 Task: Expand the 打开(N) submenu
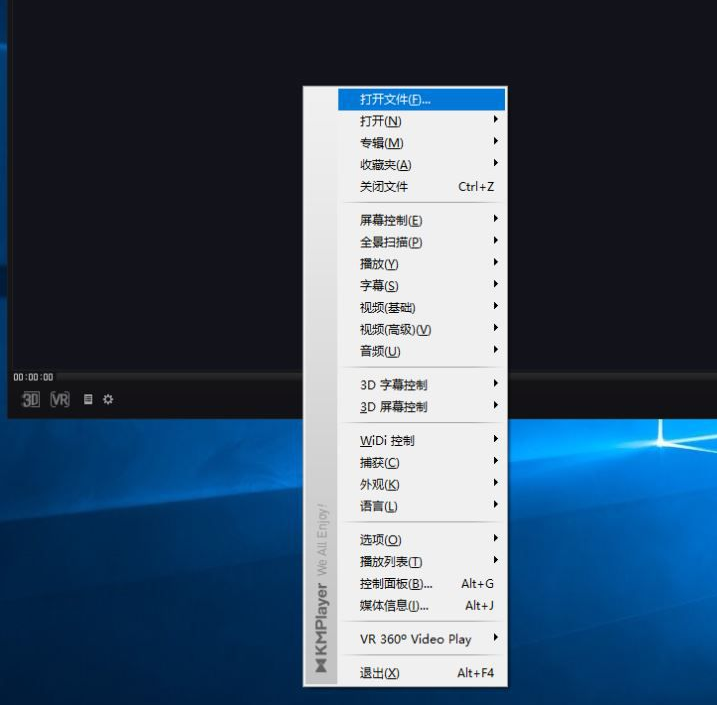(x=380, y=121)
